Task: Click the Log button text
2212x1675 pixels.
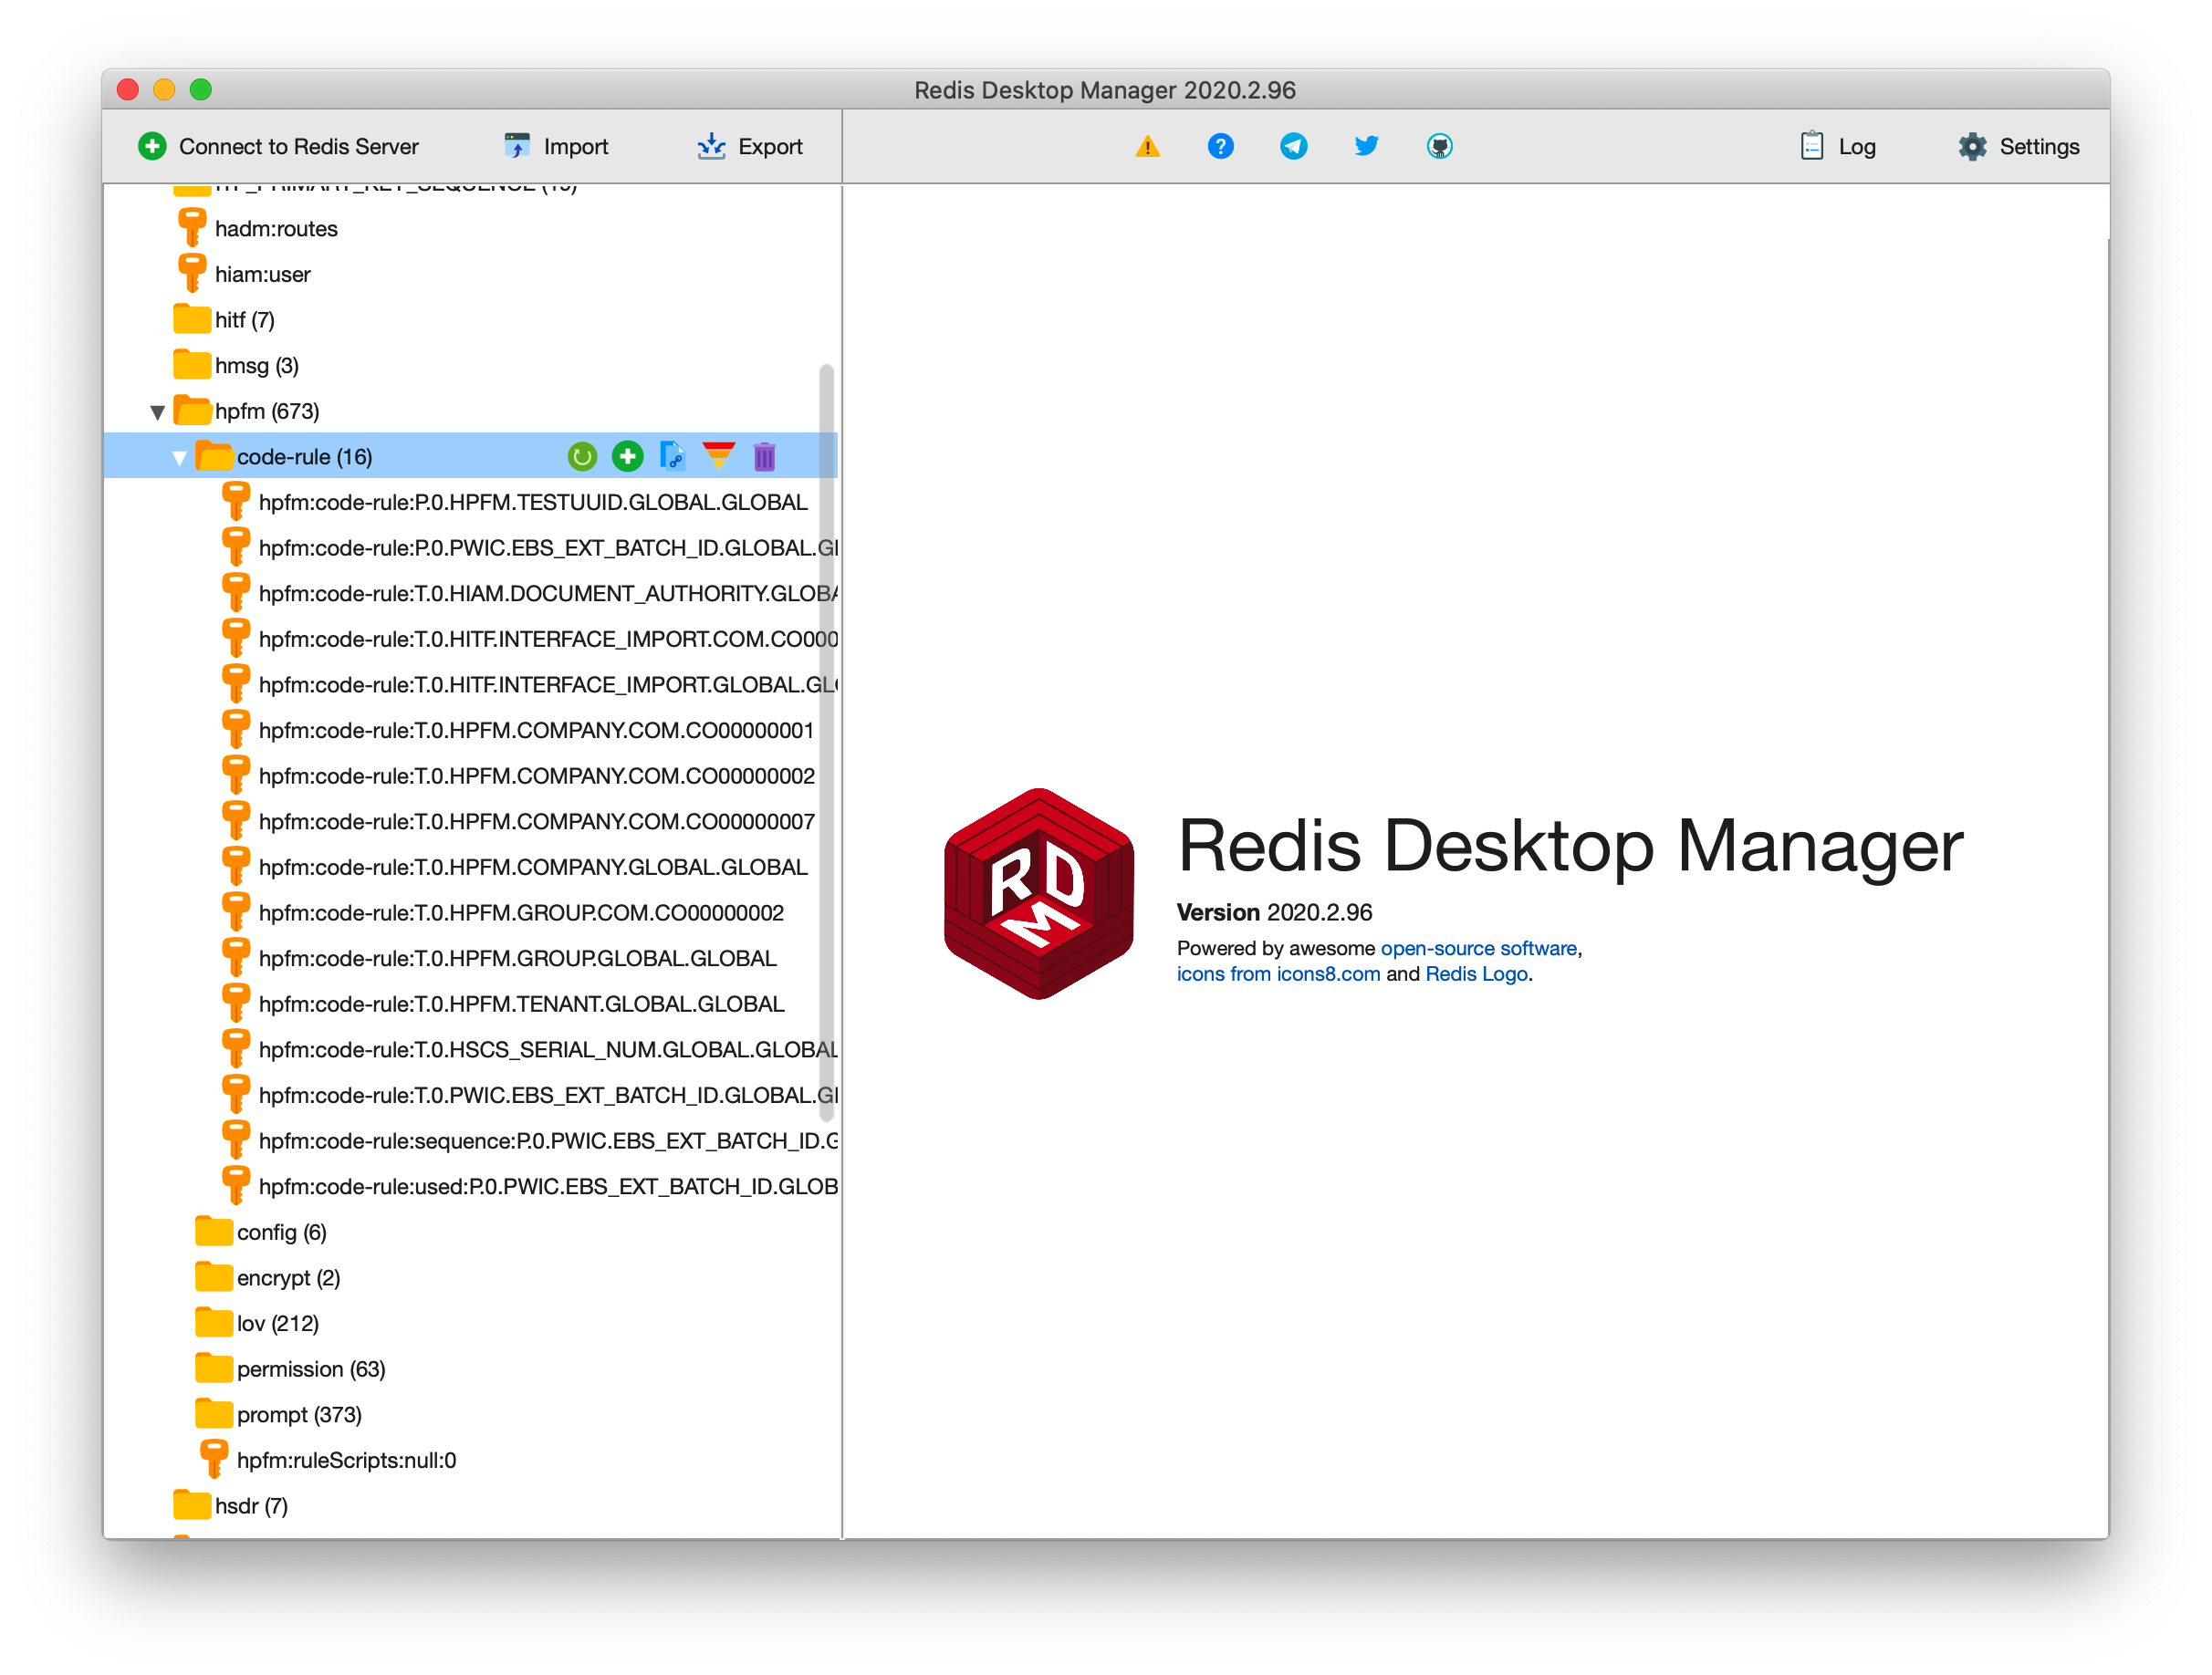Action: (x=1857, y=146)
